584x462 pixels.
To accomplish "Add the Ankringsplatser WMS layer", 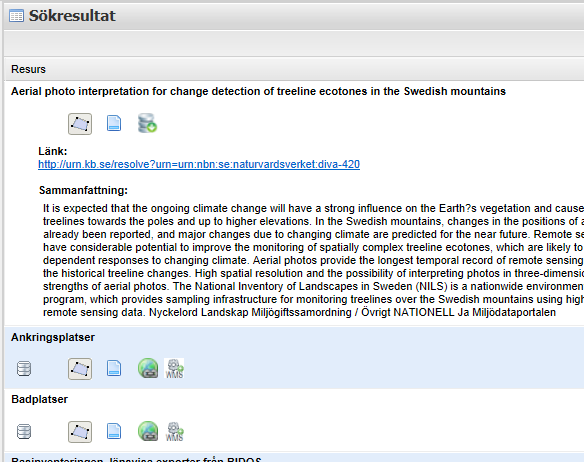I will [x=174, y=368].
